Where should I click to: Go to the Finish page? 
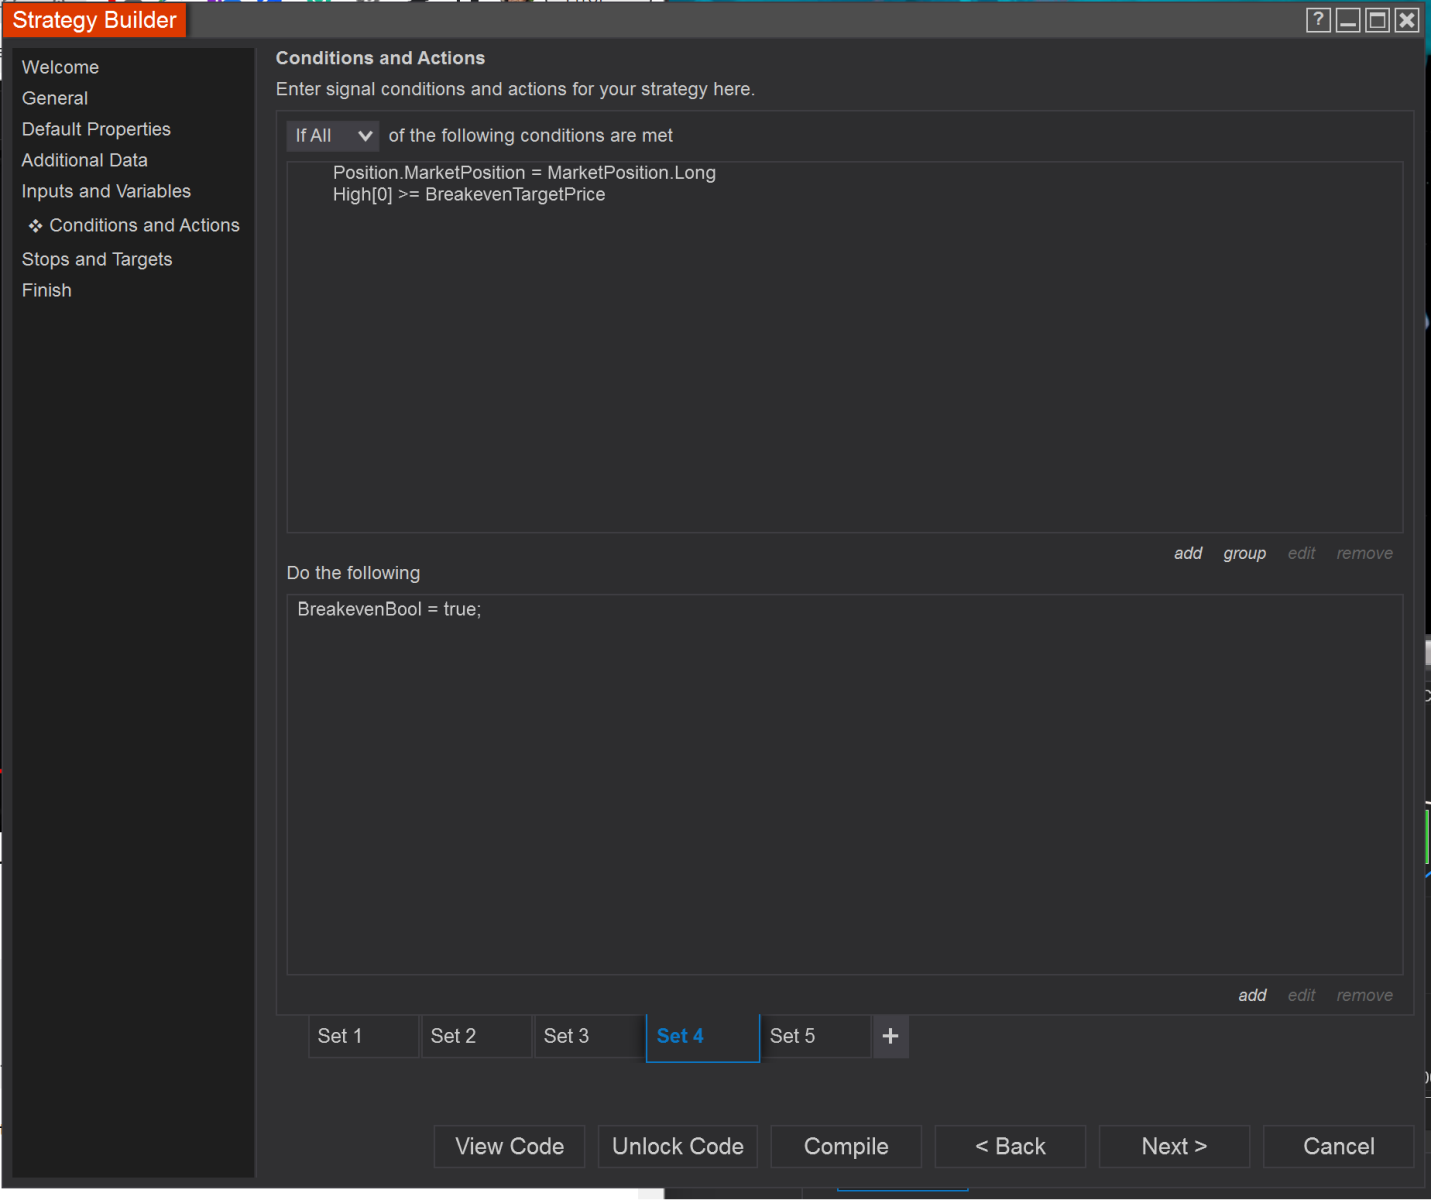pyautogui.click(x=47, y=290)
